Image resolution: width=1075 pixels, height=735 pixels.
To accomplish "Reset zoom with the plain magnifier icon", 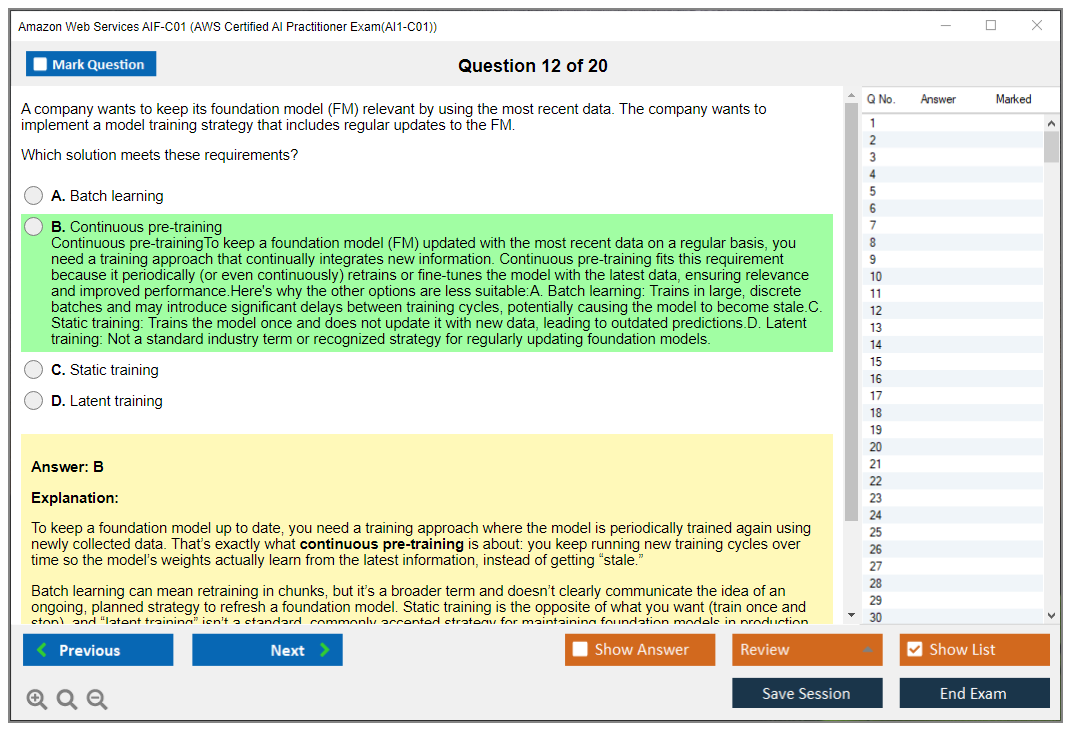I will click(67, 699).
